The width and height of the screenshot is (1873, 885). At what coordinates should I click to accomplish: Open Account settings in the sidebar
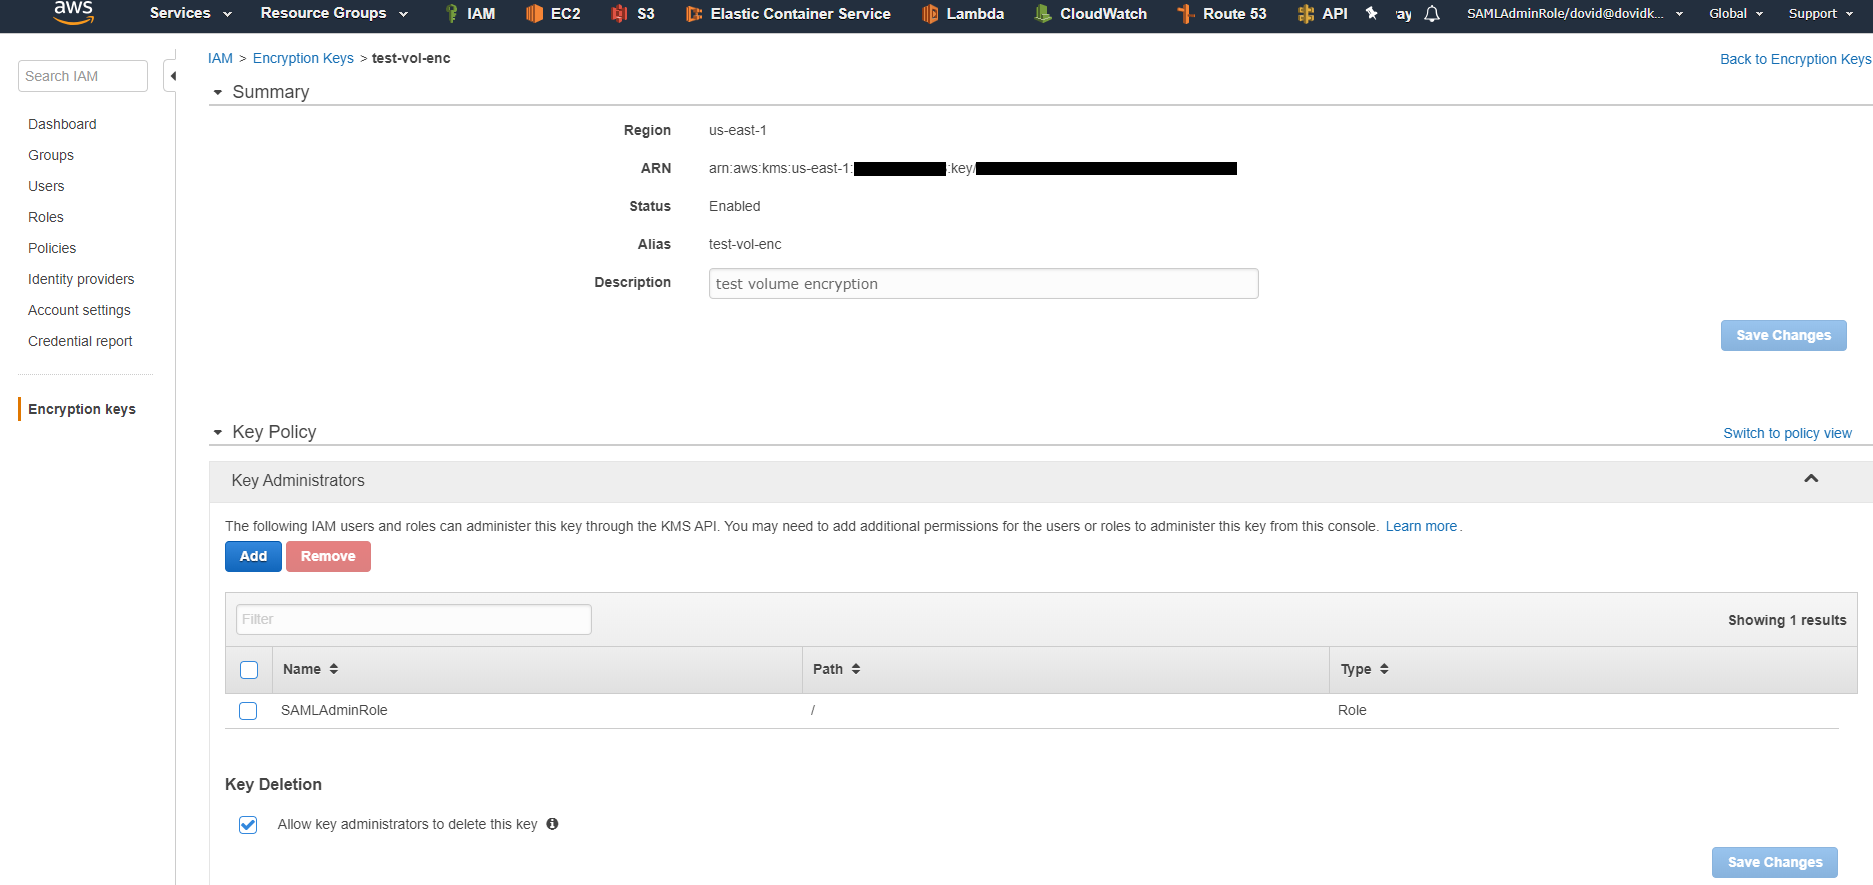[79, 310]
